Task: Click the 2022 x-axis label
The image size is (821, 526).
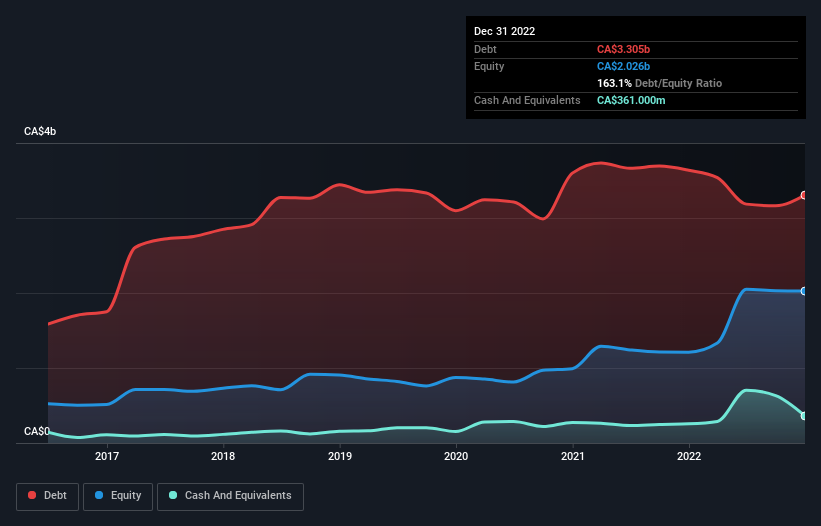Action: point(689,456)
